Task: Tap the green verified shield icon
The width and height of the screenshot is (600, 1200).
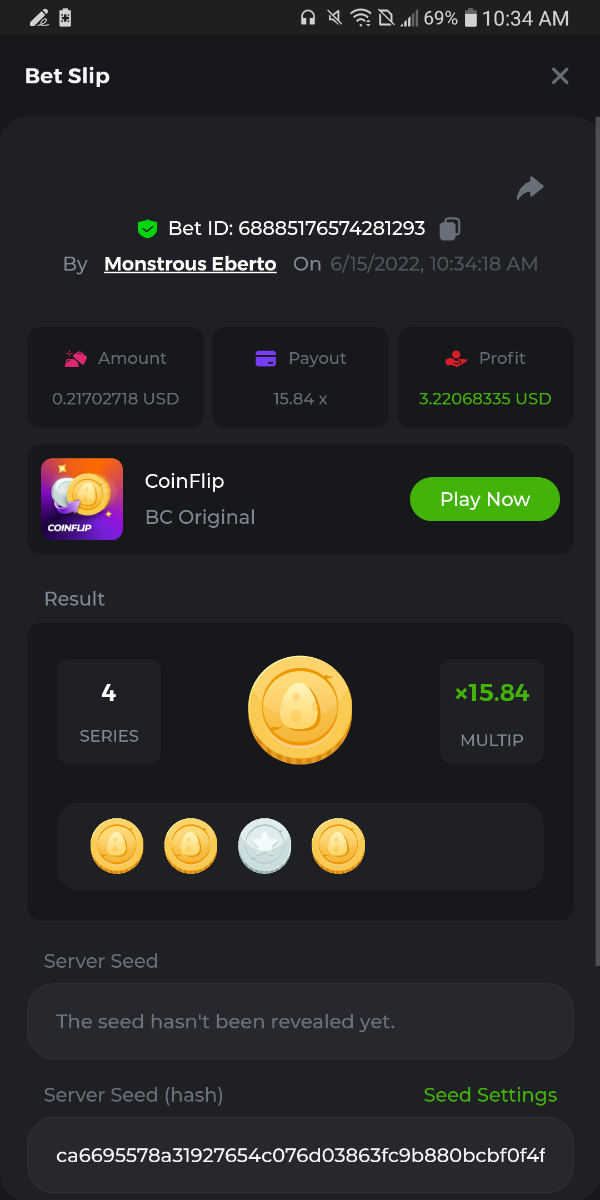Action: click(148, 229)
